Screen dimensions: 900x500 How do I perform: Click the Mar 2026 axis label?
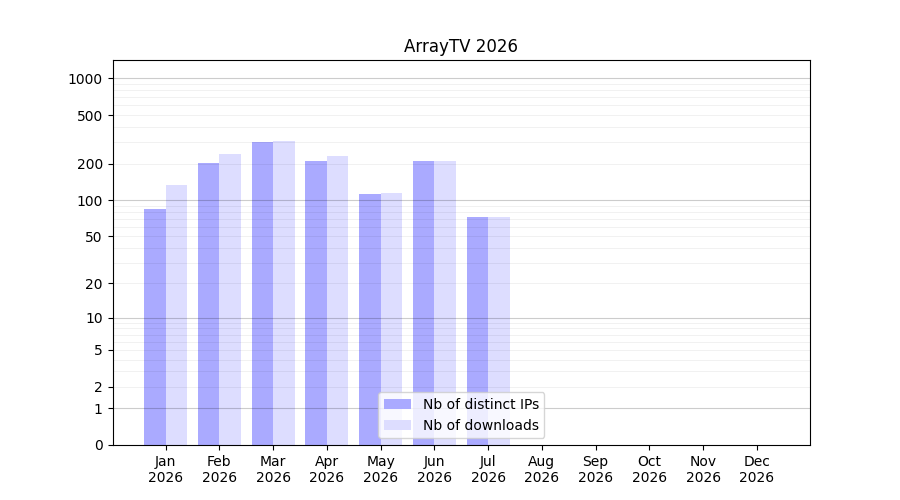pos(273,469)
